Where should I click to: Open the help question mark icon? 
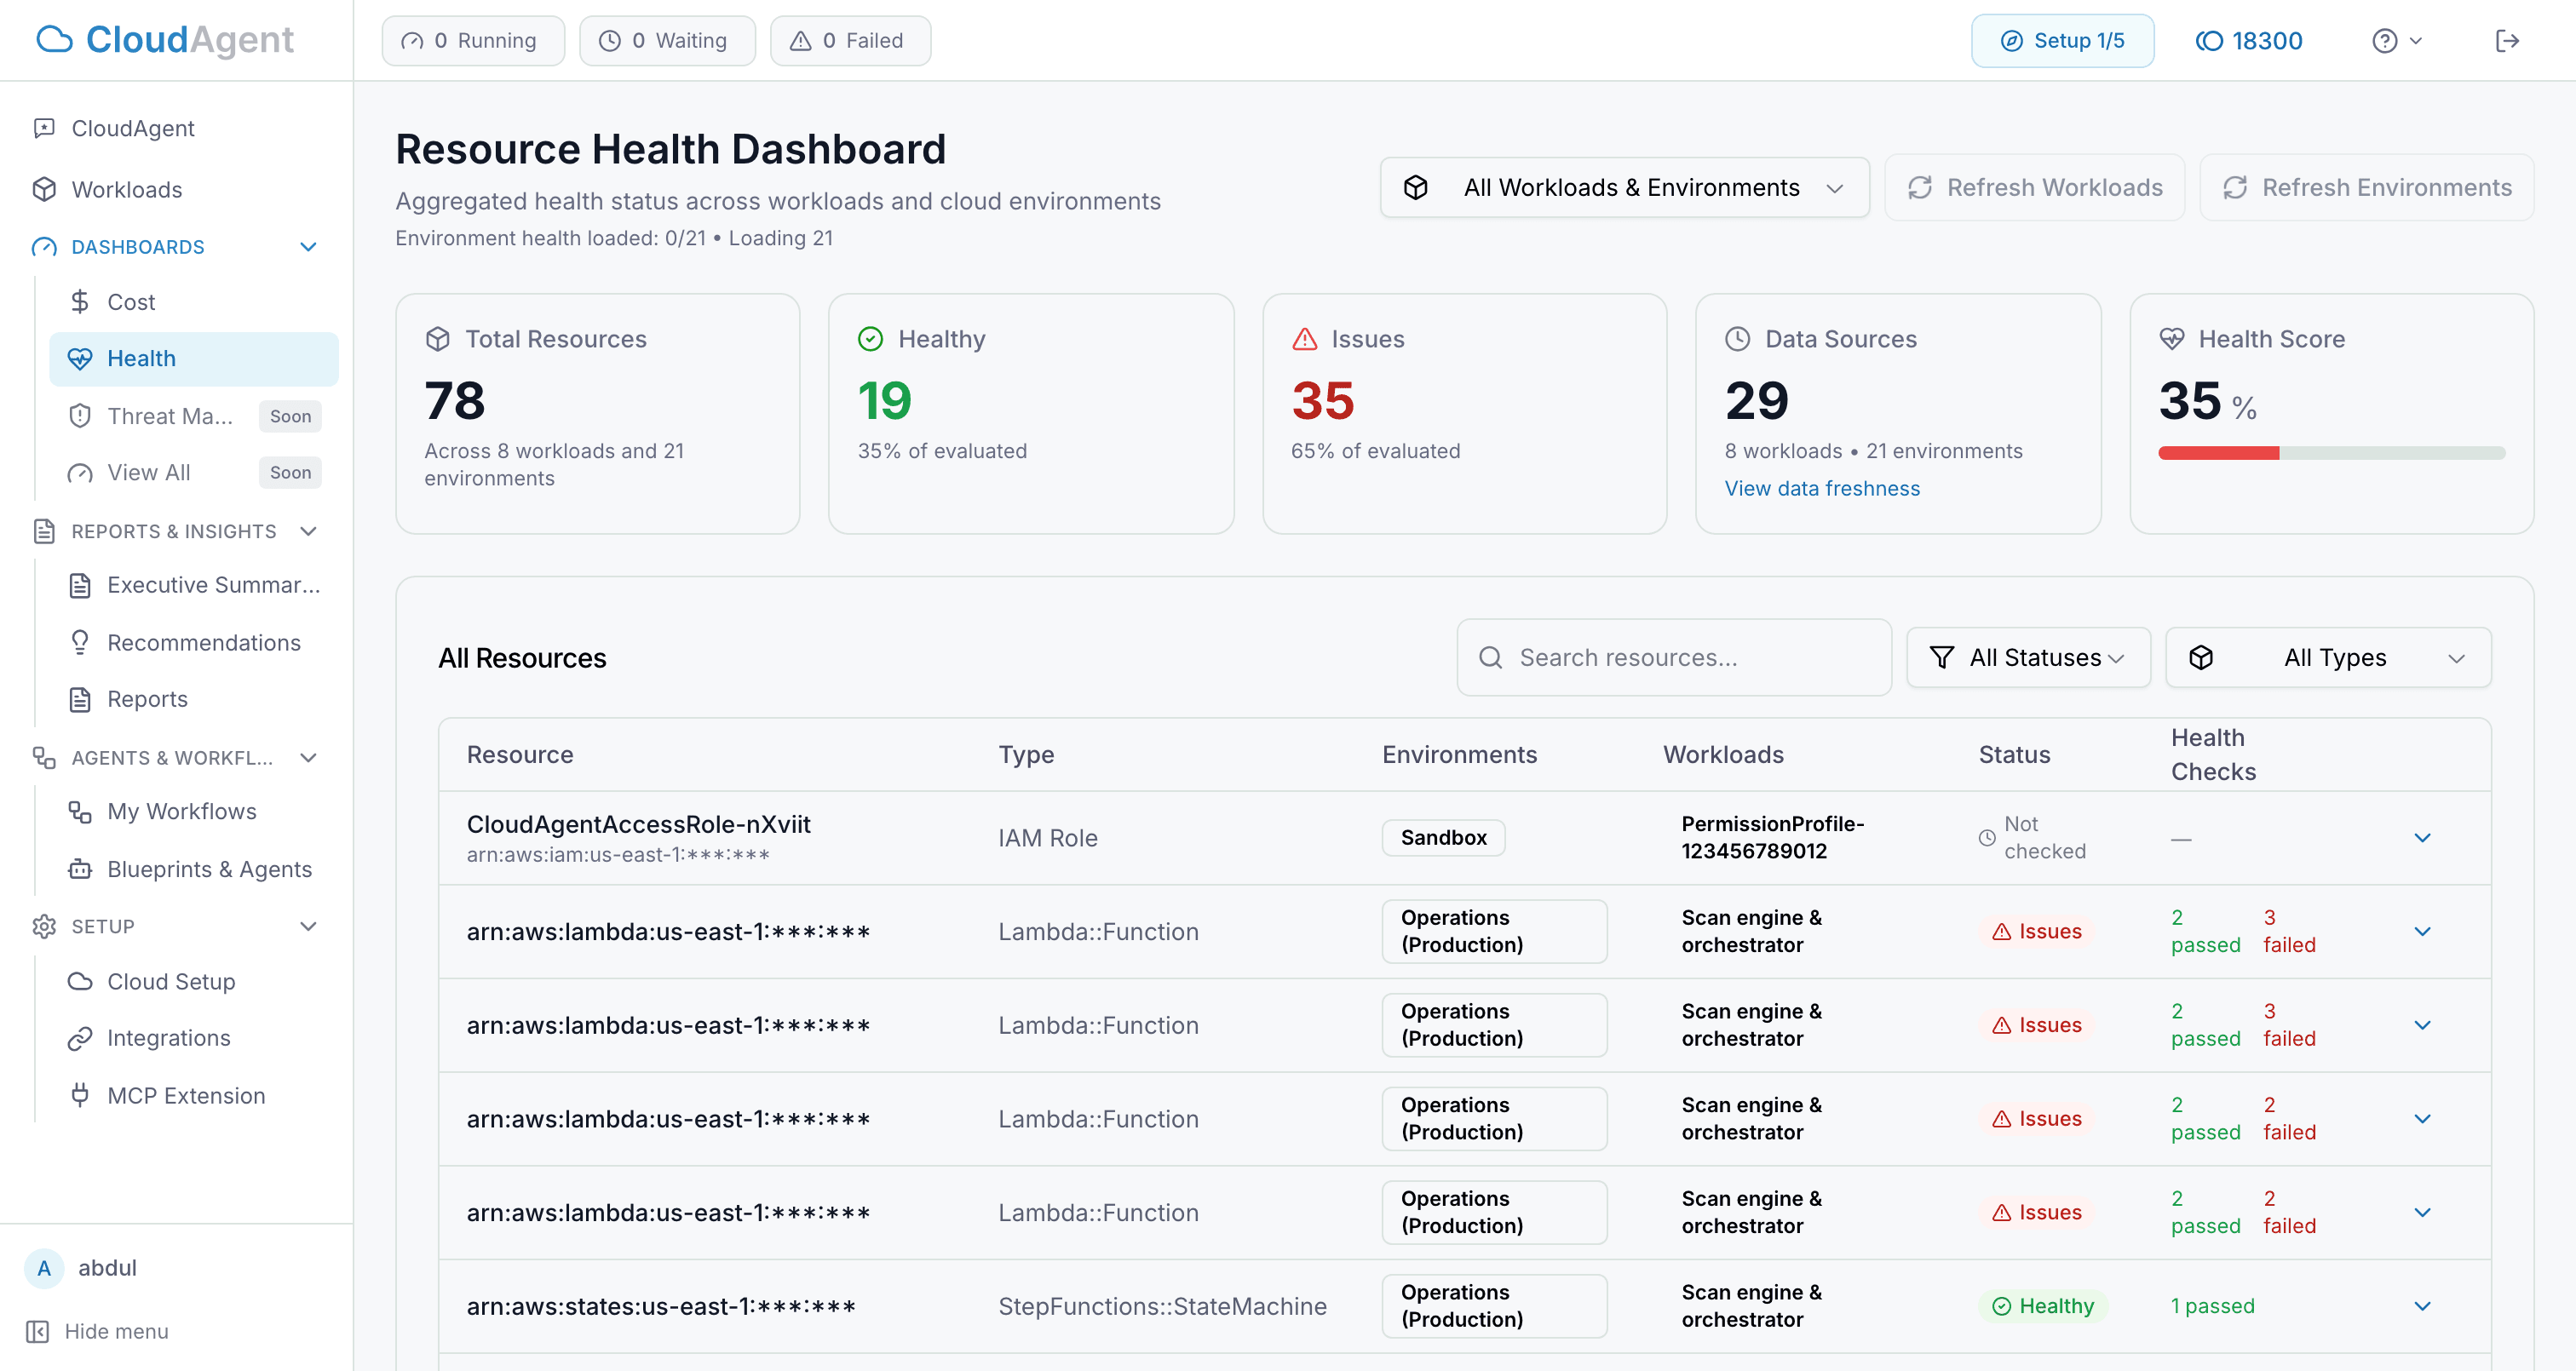tap(2387, 40)
